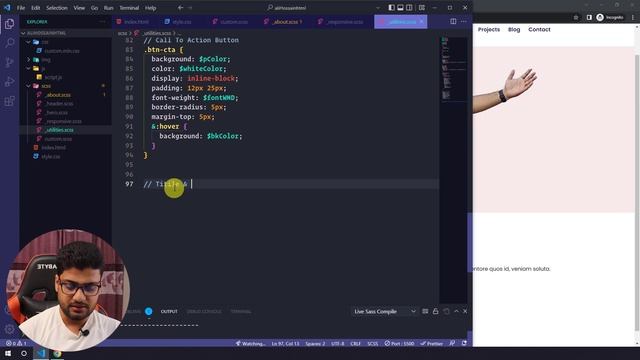
Task: Click the Prettier status bar item
Action: click(x=432, y=343)
